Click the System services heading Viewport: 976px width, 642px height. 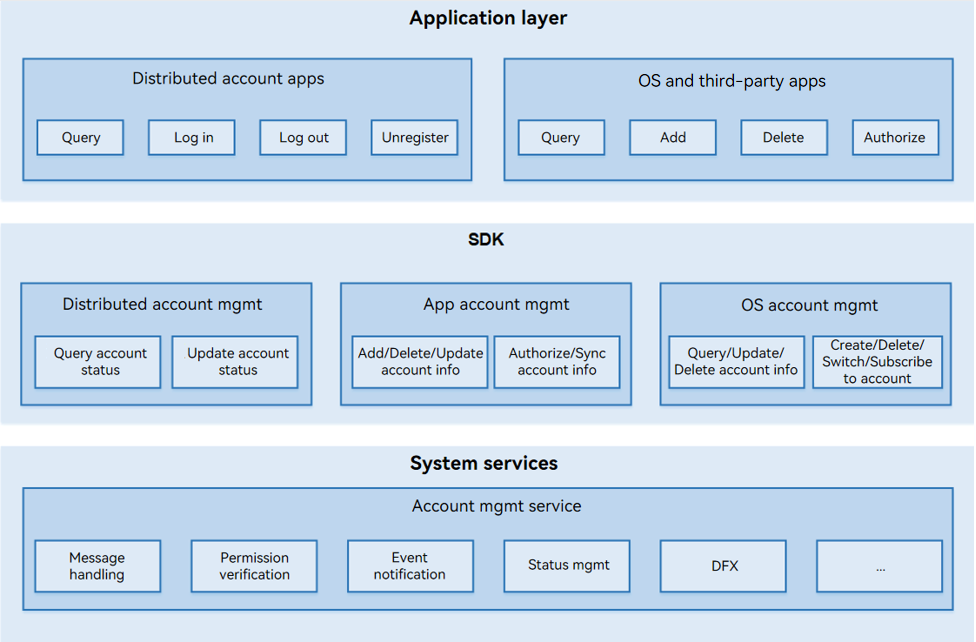[484, 463]
